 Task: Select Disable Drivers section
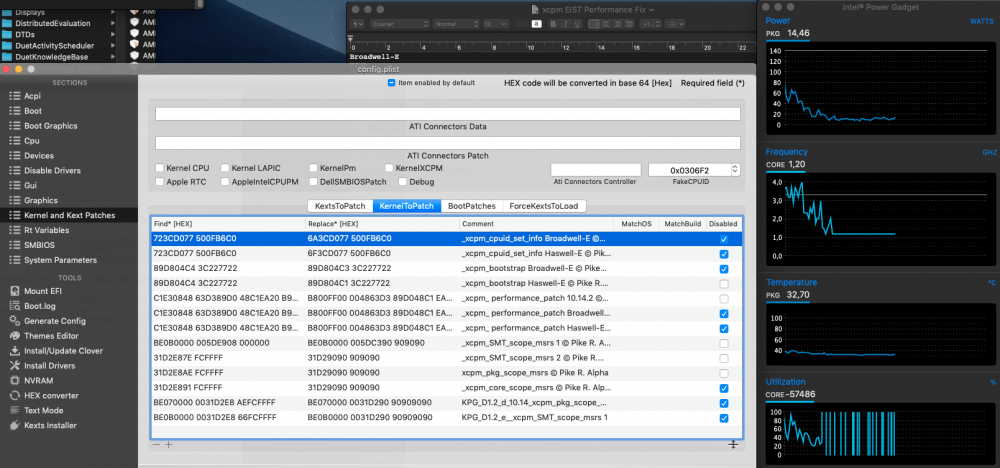click(x=52, y=170)
